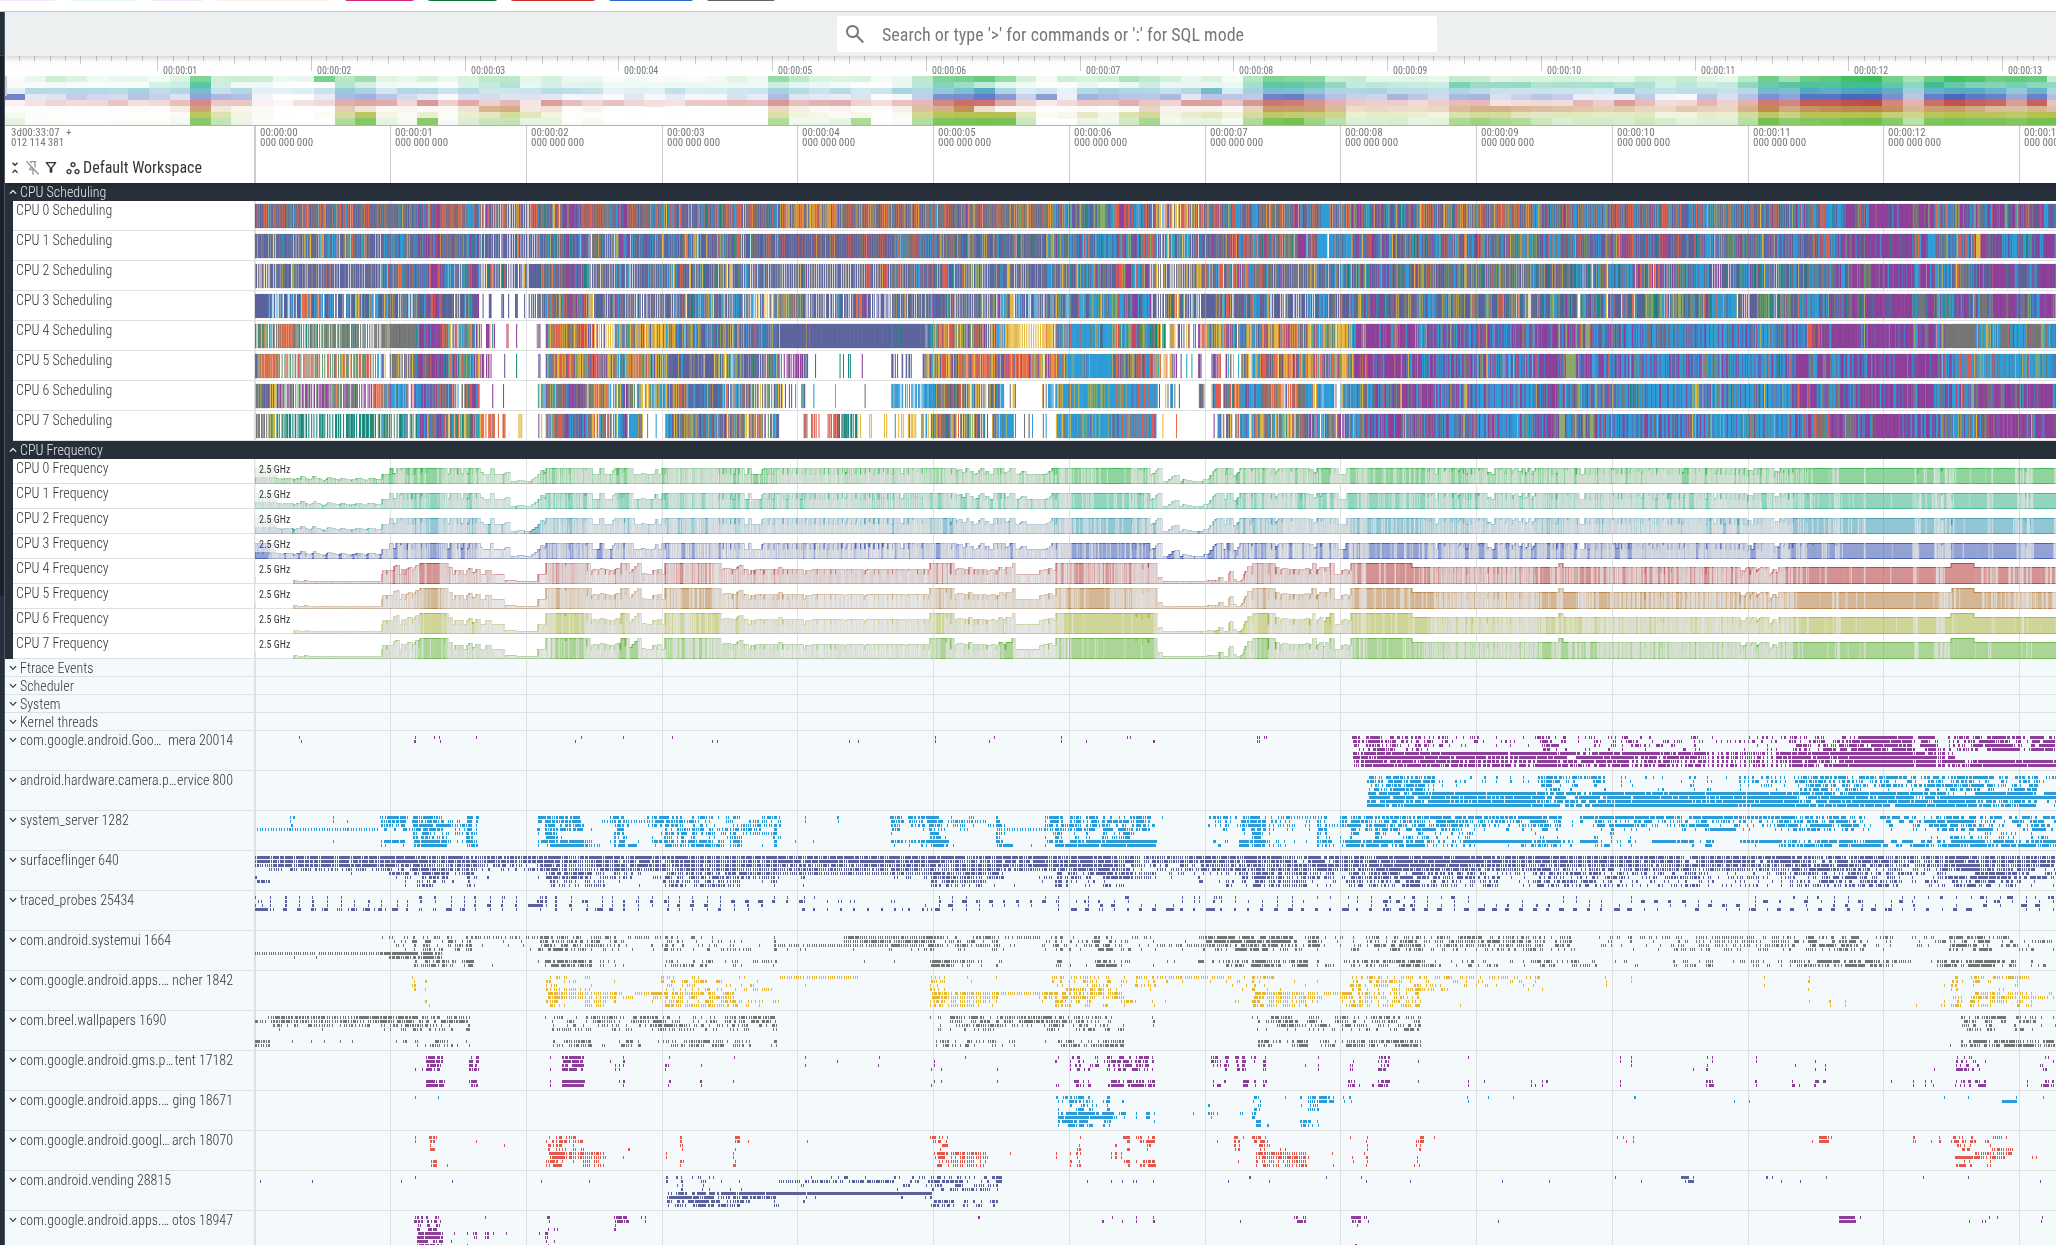Screen dimensions: 2056x1245
Task: Click the collapse all tracks icon
Action: pyautogui.click(x=15, y=168)
